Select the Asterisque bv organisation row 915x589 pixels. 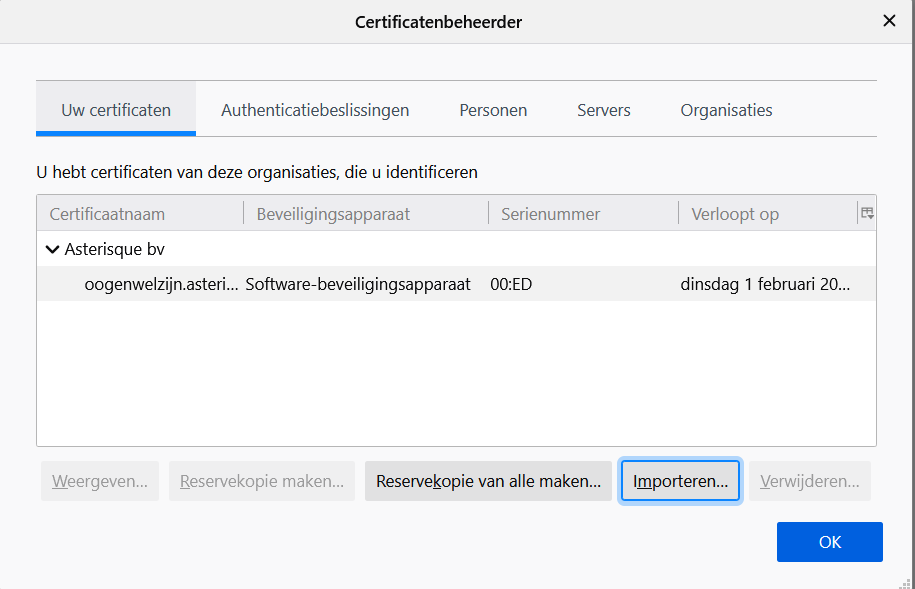tap(114, 250)
